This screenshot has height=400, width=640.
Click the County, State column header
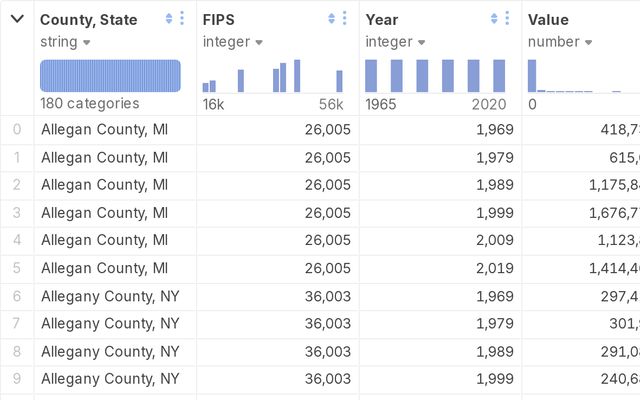tap(89, 20)
